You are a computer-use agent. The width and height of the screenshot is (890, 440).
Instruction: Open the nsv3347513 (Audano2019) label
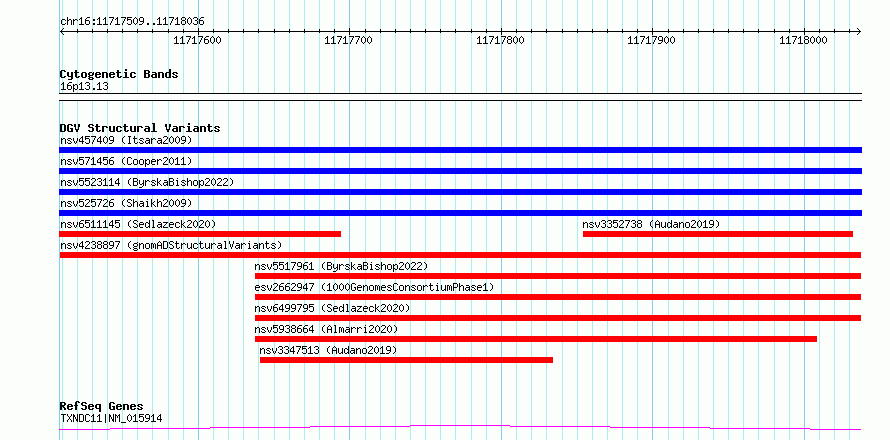328,350
